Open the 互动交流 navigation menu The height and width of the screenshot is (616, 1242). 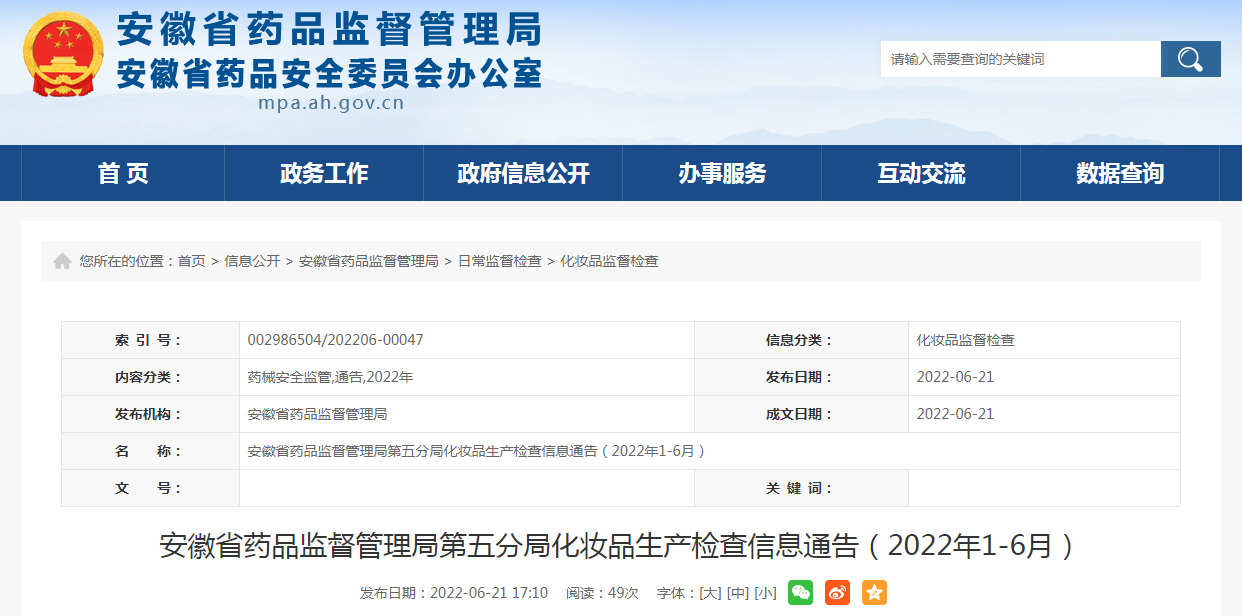coord(921,173)
